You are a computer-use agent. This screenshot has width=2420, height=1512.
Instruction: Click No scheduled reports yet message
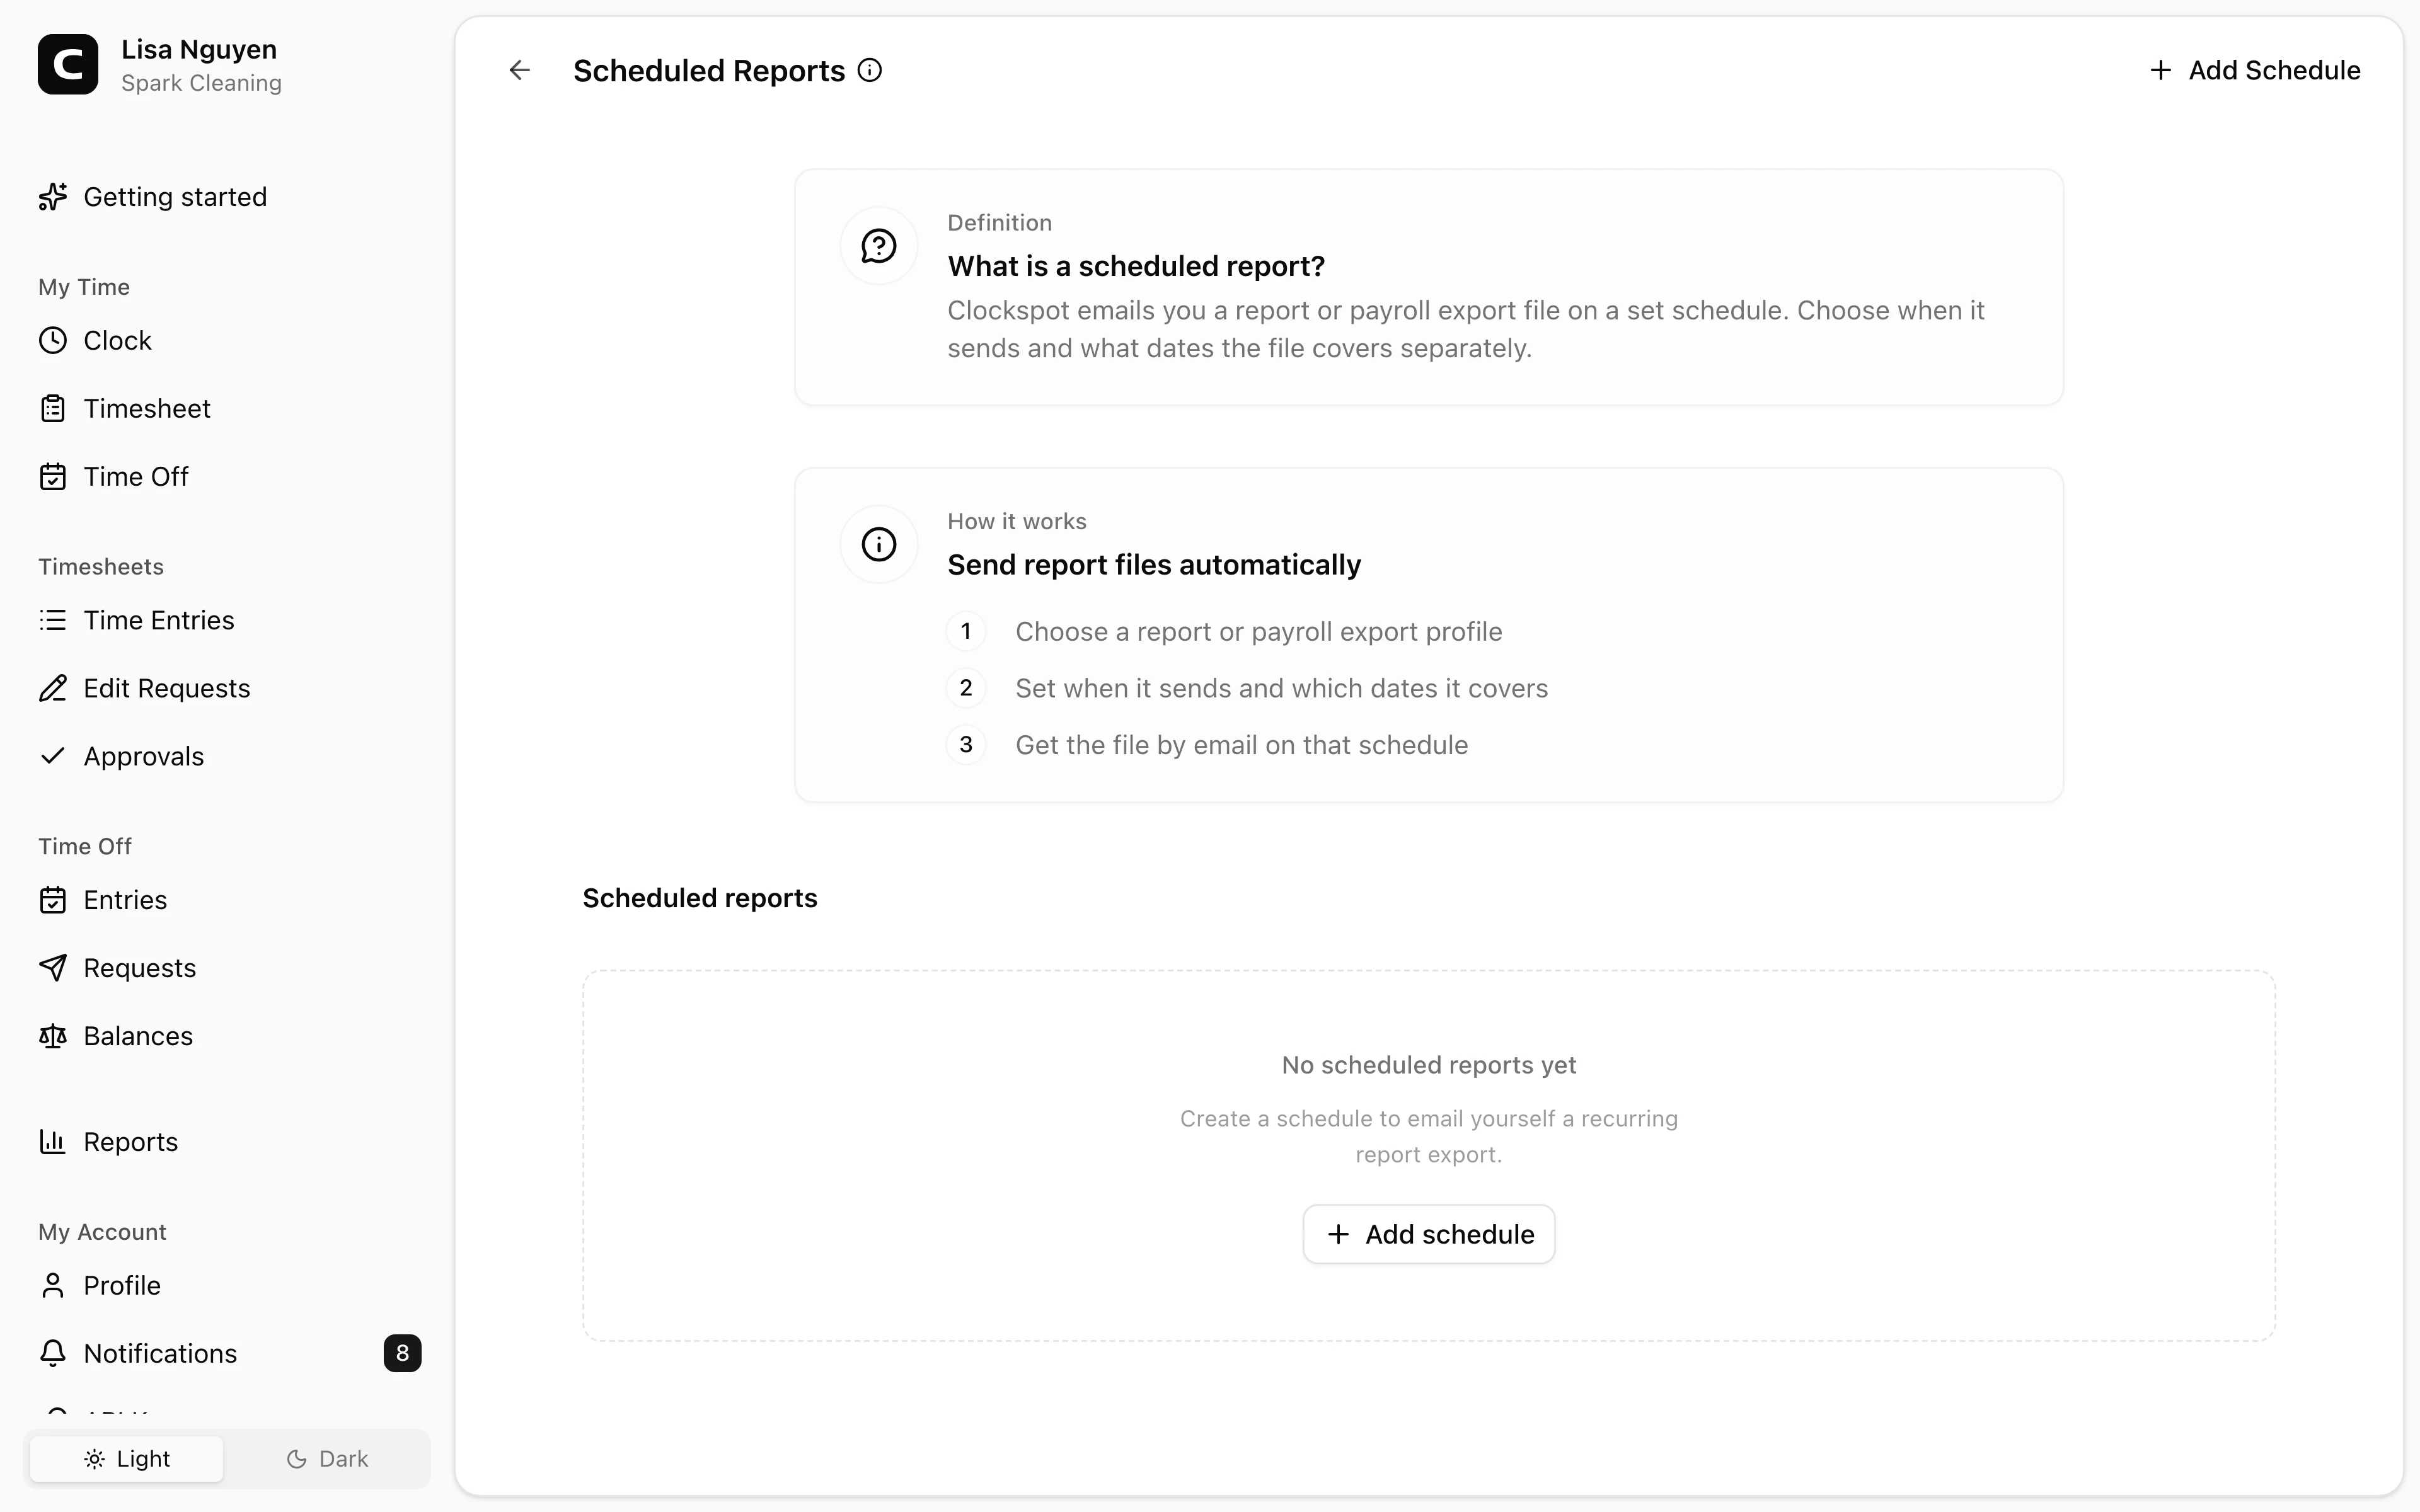coord(1429,1065)
